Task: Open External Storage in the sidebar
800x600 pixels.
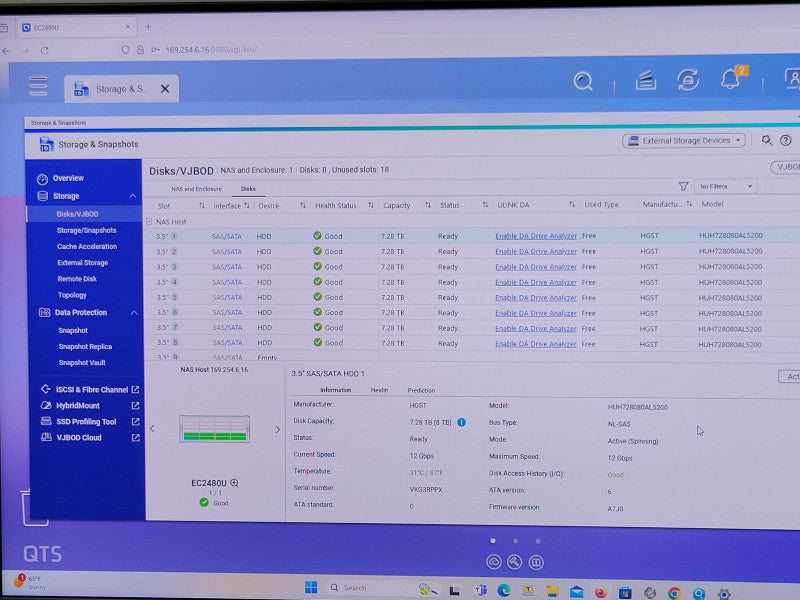Action: tap(83, 263)
